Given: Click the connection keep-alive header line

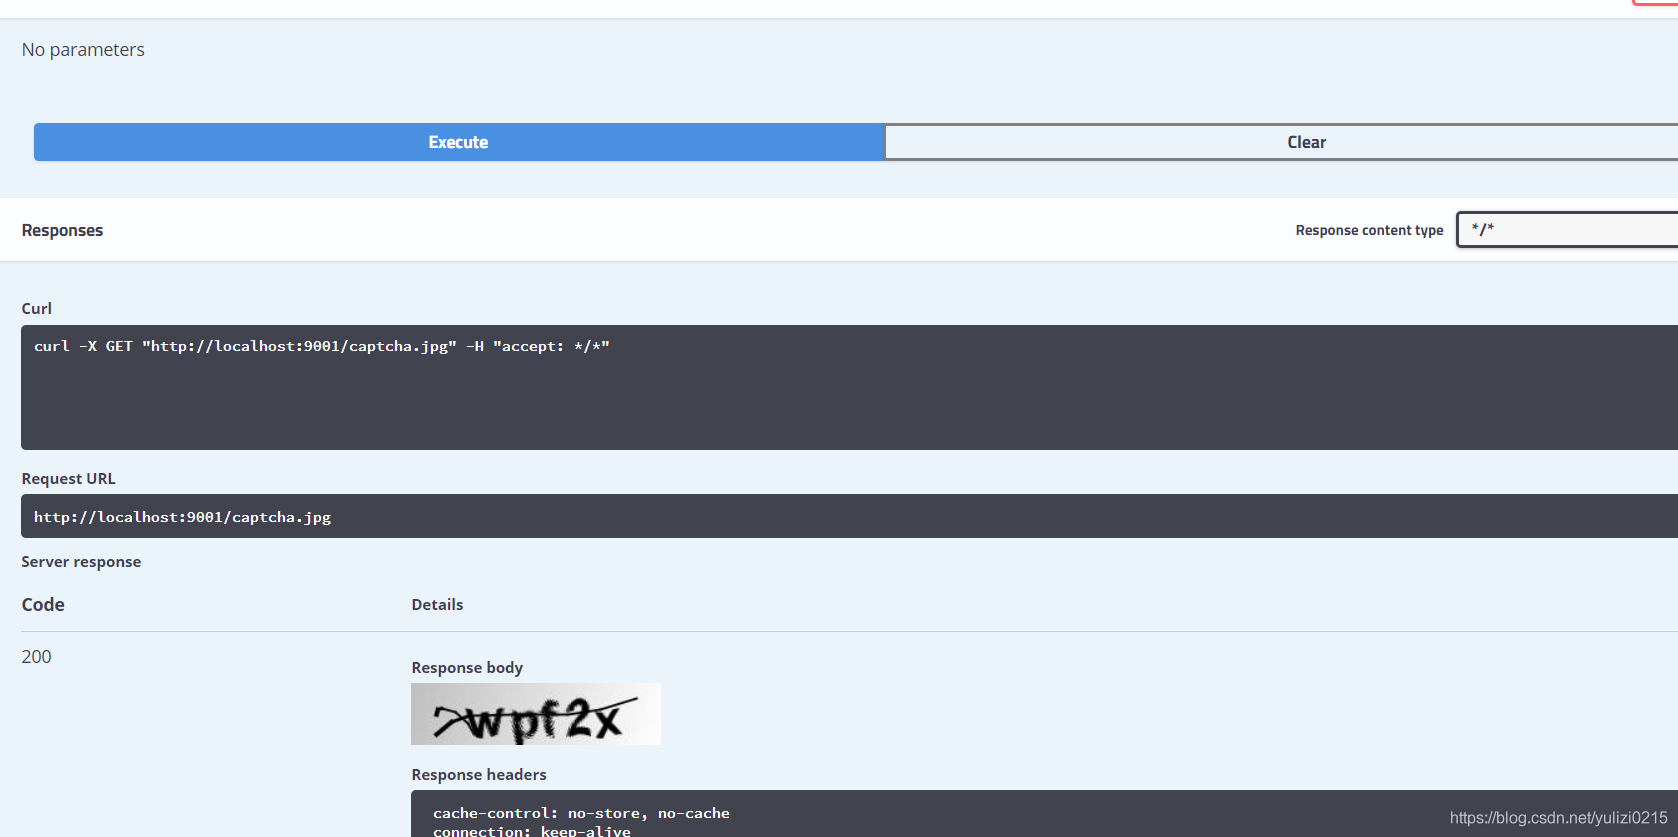Looking at the screenshot, I should point(531,830).
